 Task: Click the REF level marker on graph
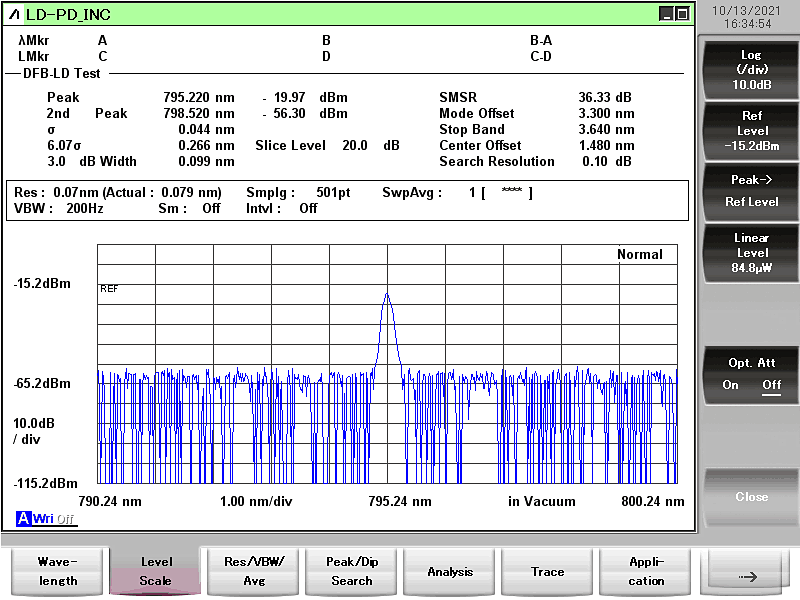coord(109,288)
